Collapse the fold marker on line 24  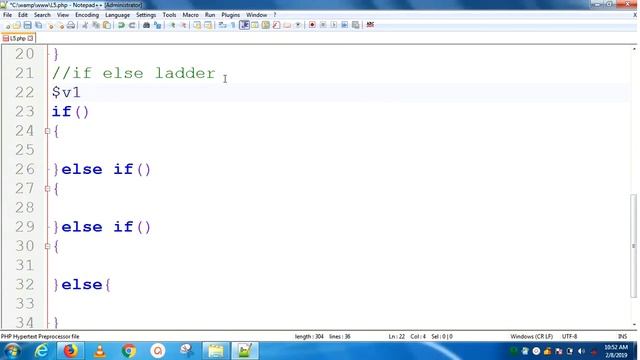coord(47,131)
